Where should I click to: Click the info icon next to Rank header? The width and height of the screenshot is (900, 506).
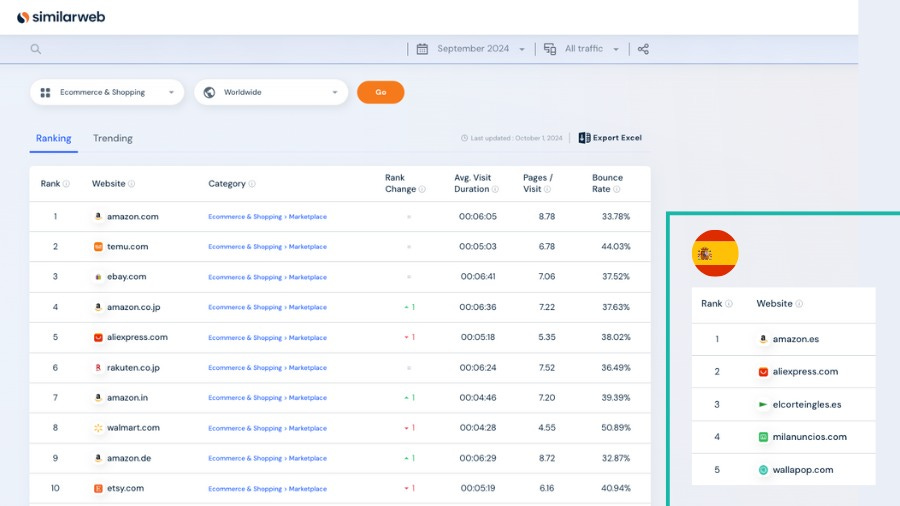click(66, 184)
